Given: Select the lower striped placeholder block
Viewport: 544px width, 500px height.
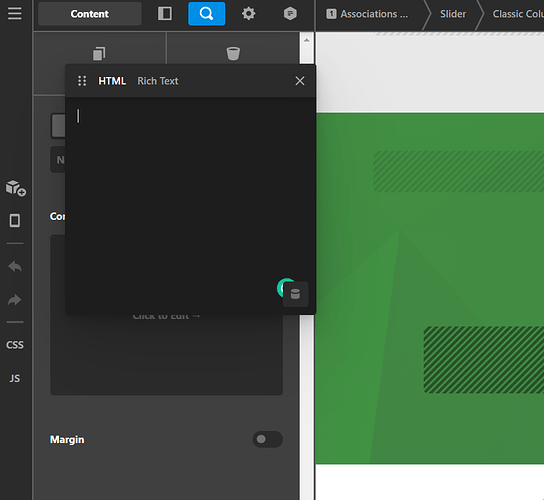Looking at the screenshot, I should (484, 359).
